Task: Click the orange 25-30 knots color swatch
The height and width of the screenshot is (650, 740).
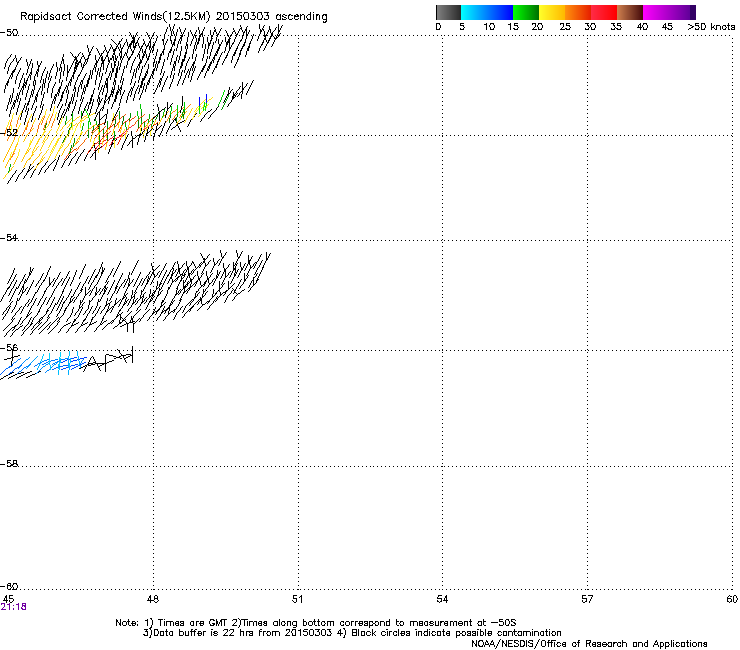Action: click(x=578, y=12)
